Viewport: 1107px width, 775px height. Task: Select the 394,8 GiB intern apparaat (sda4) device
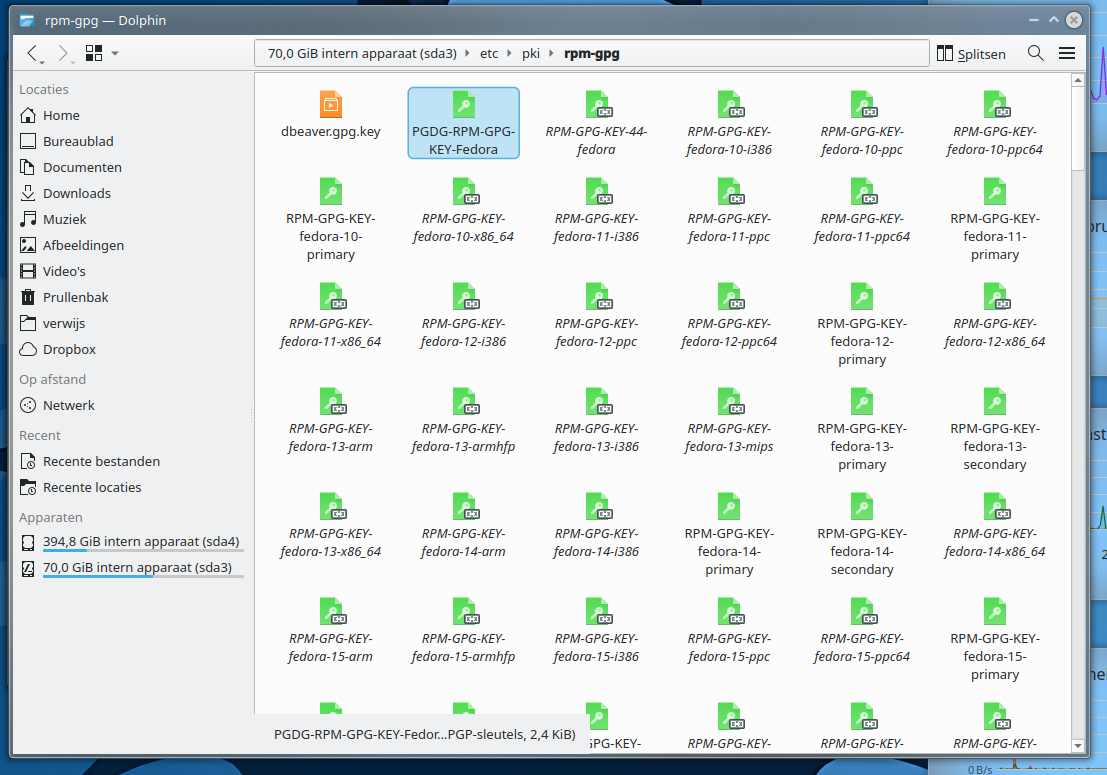coord(133,542)
